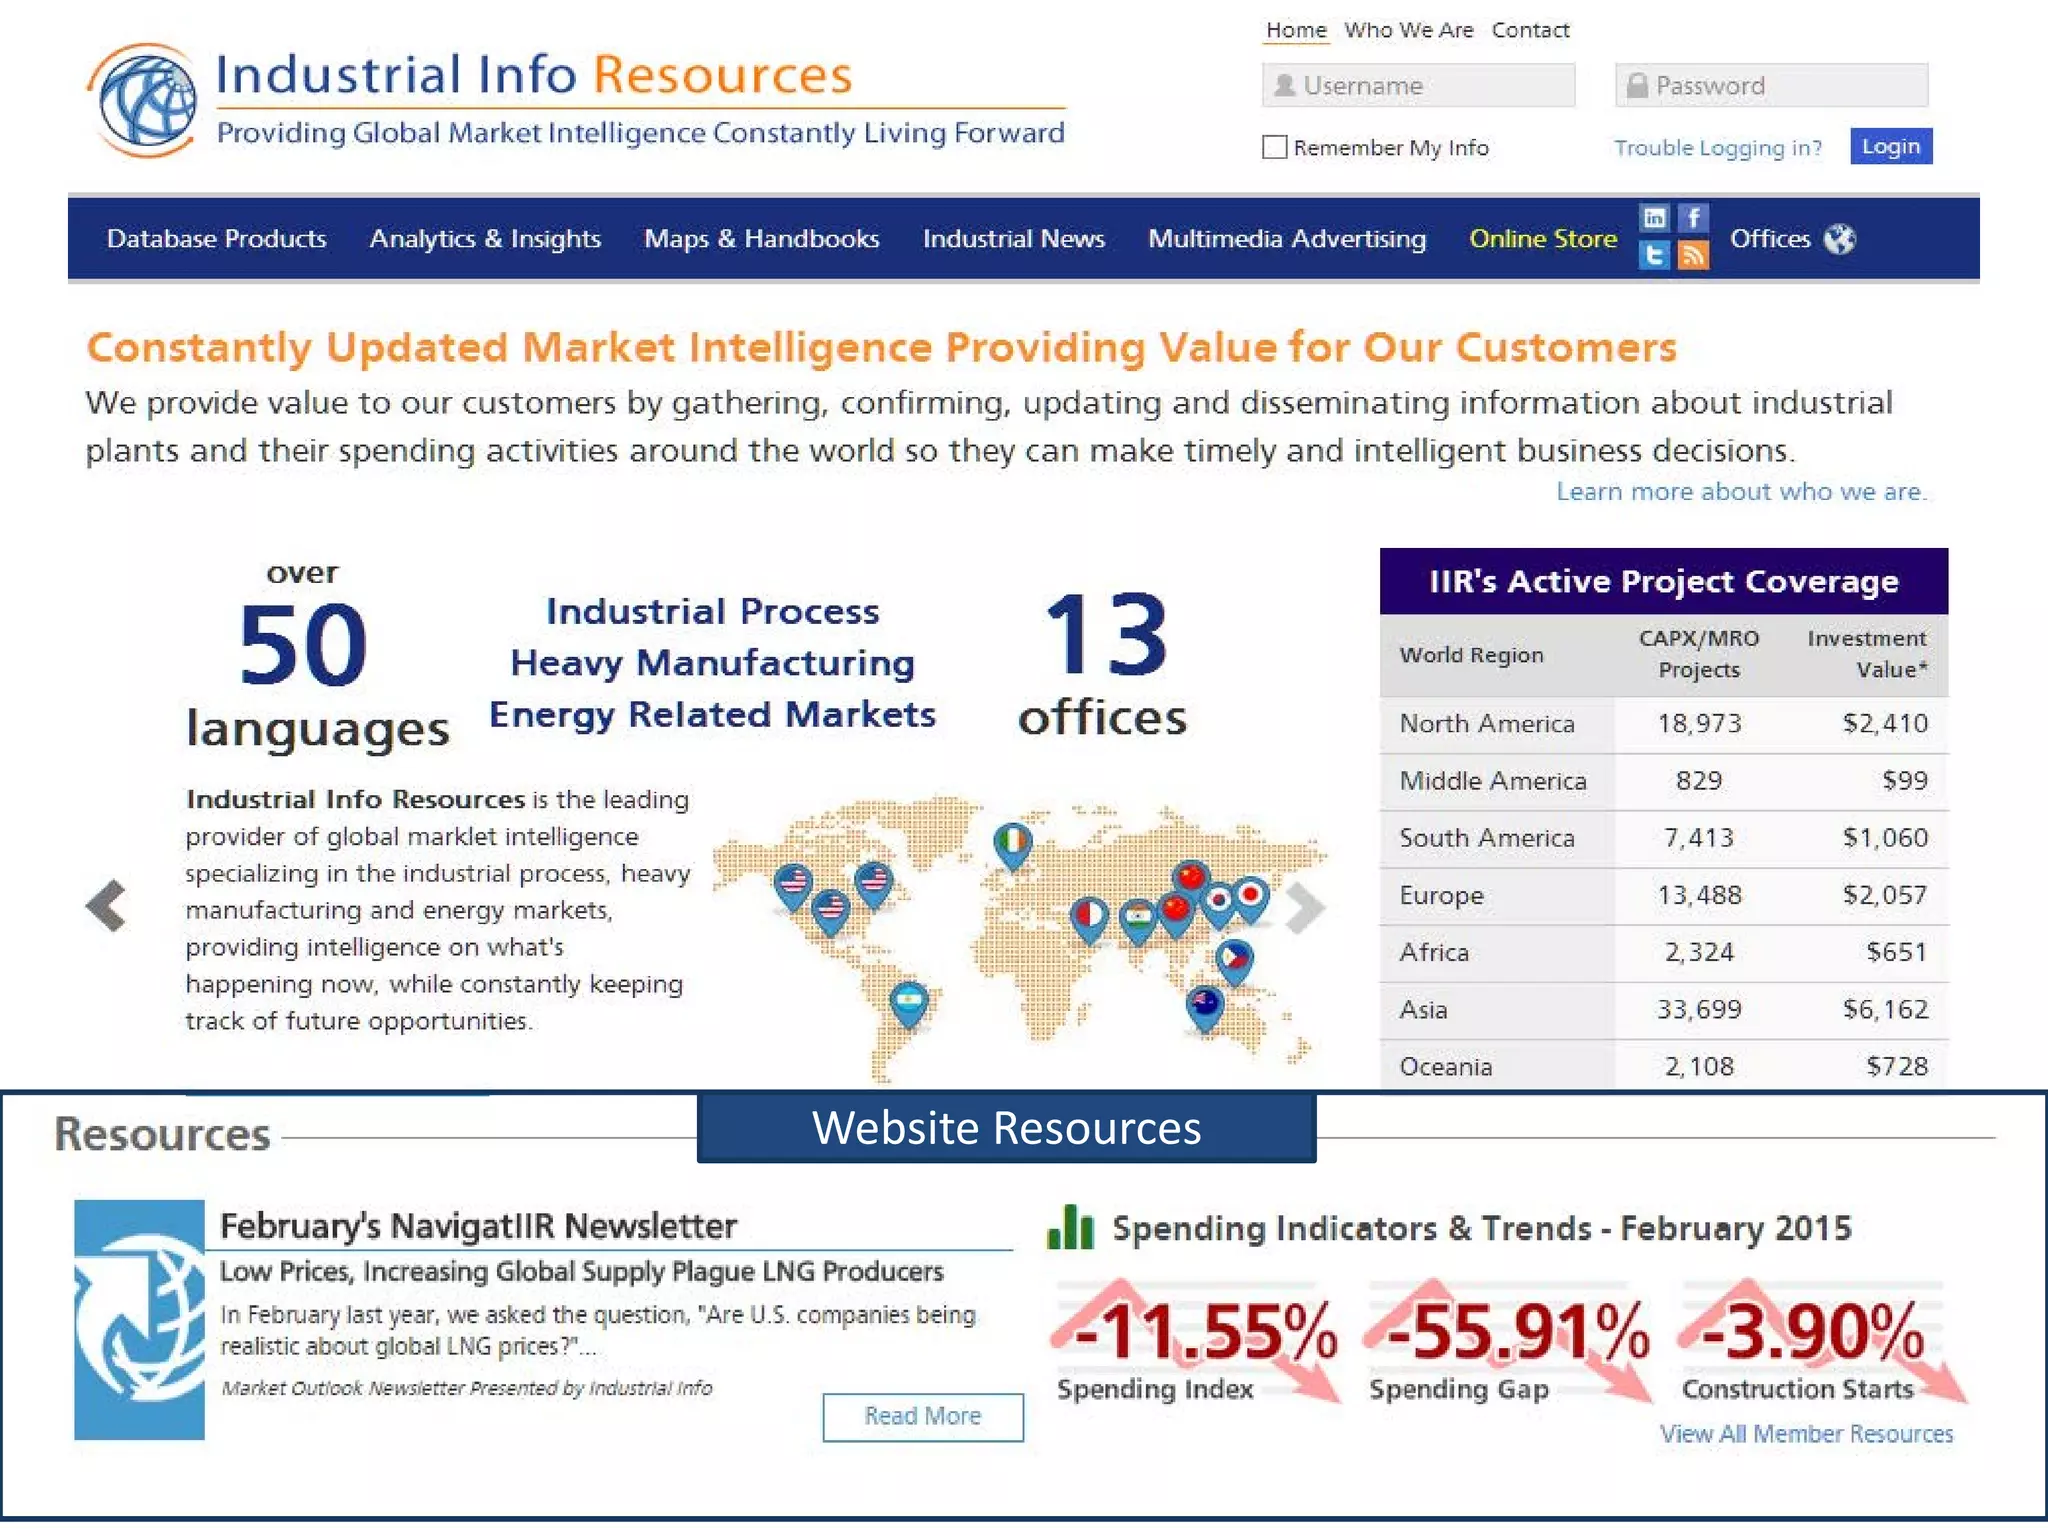Open the Maps & Handbooks menu

click(x=762, y=239)
